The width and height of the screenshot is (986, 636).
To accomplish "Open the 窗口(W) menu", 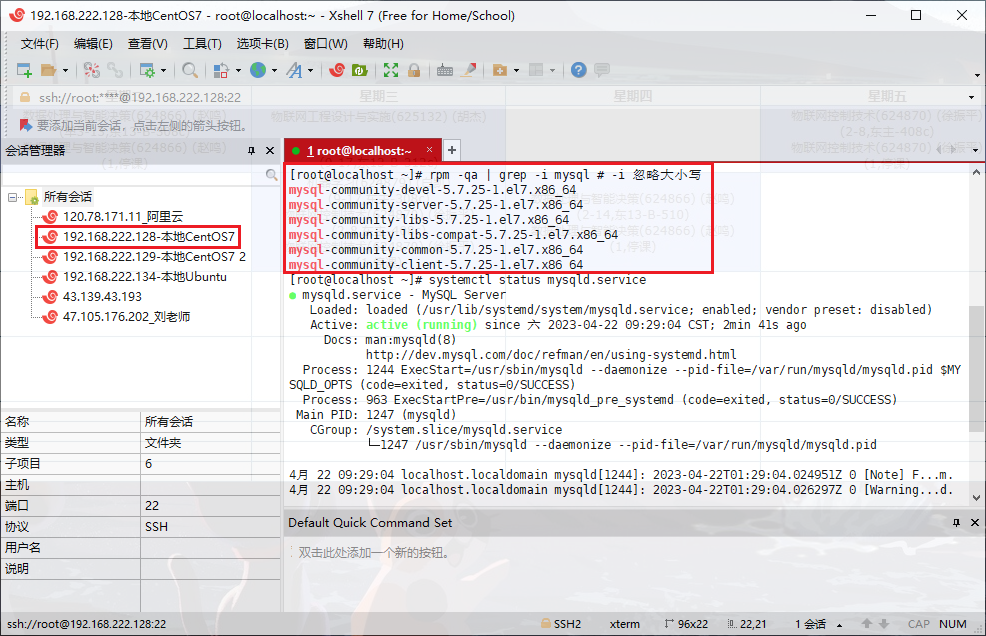I will click(x=326, y=43).
